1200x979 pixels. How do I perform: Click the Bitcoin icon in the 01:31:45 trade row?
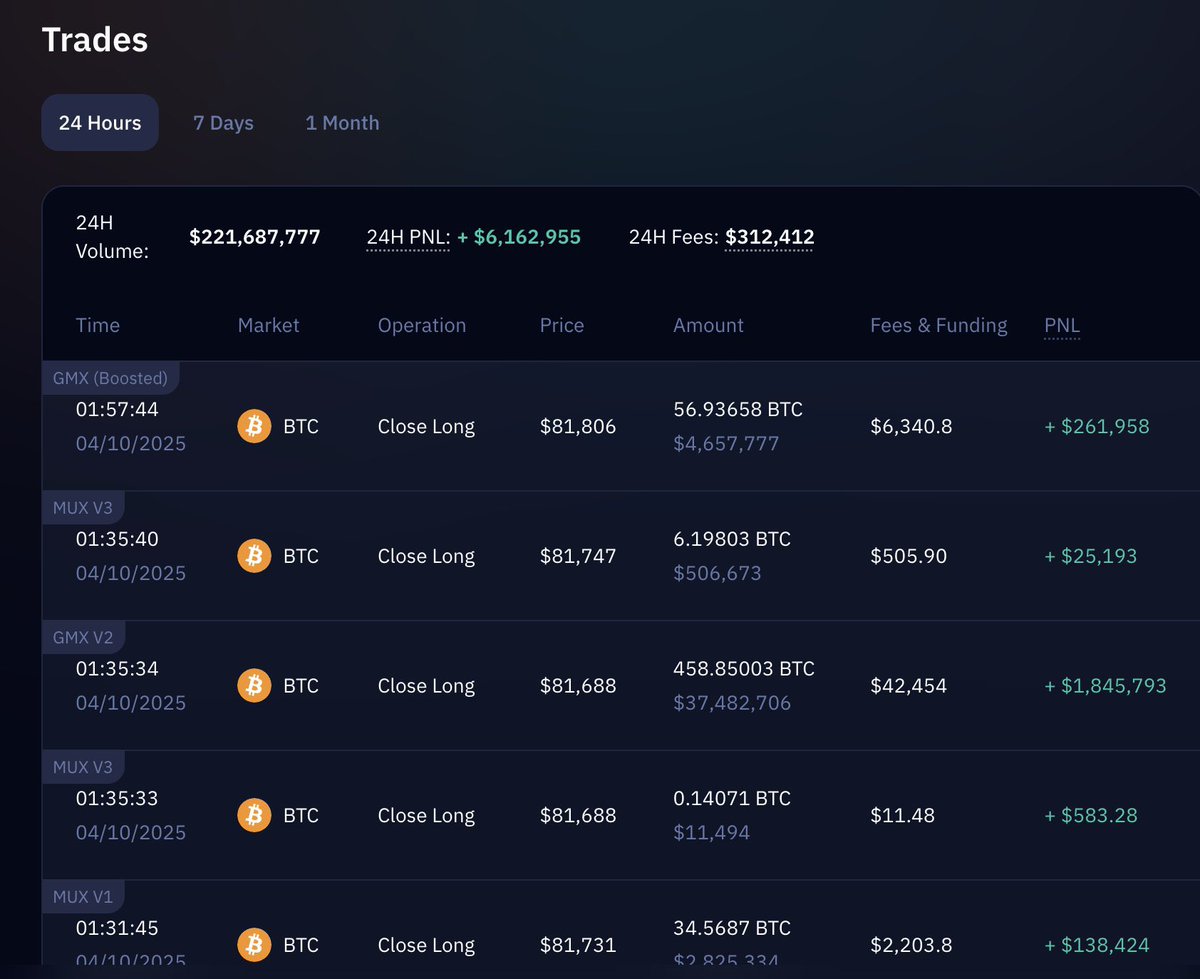(x=254, y=945)
